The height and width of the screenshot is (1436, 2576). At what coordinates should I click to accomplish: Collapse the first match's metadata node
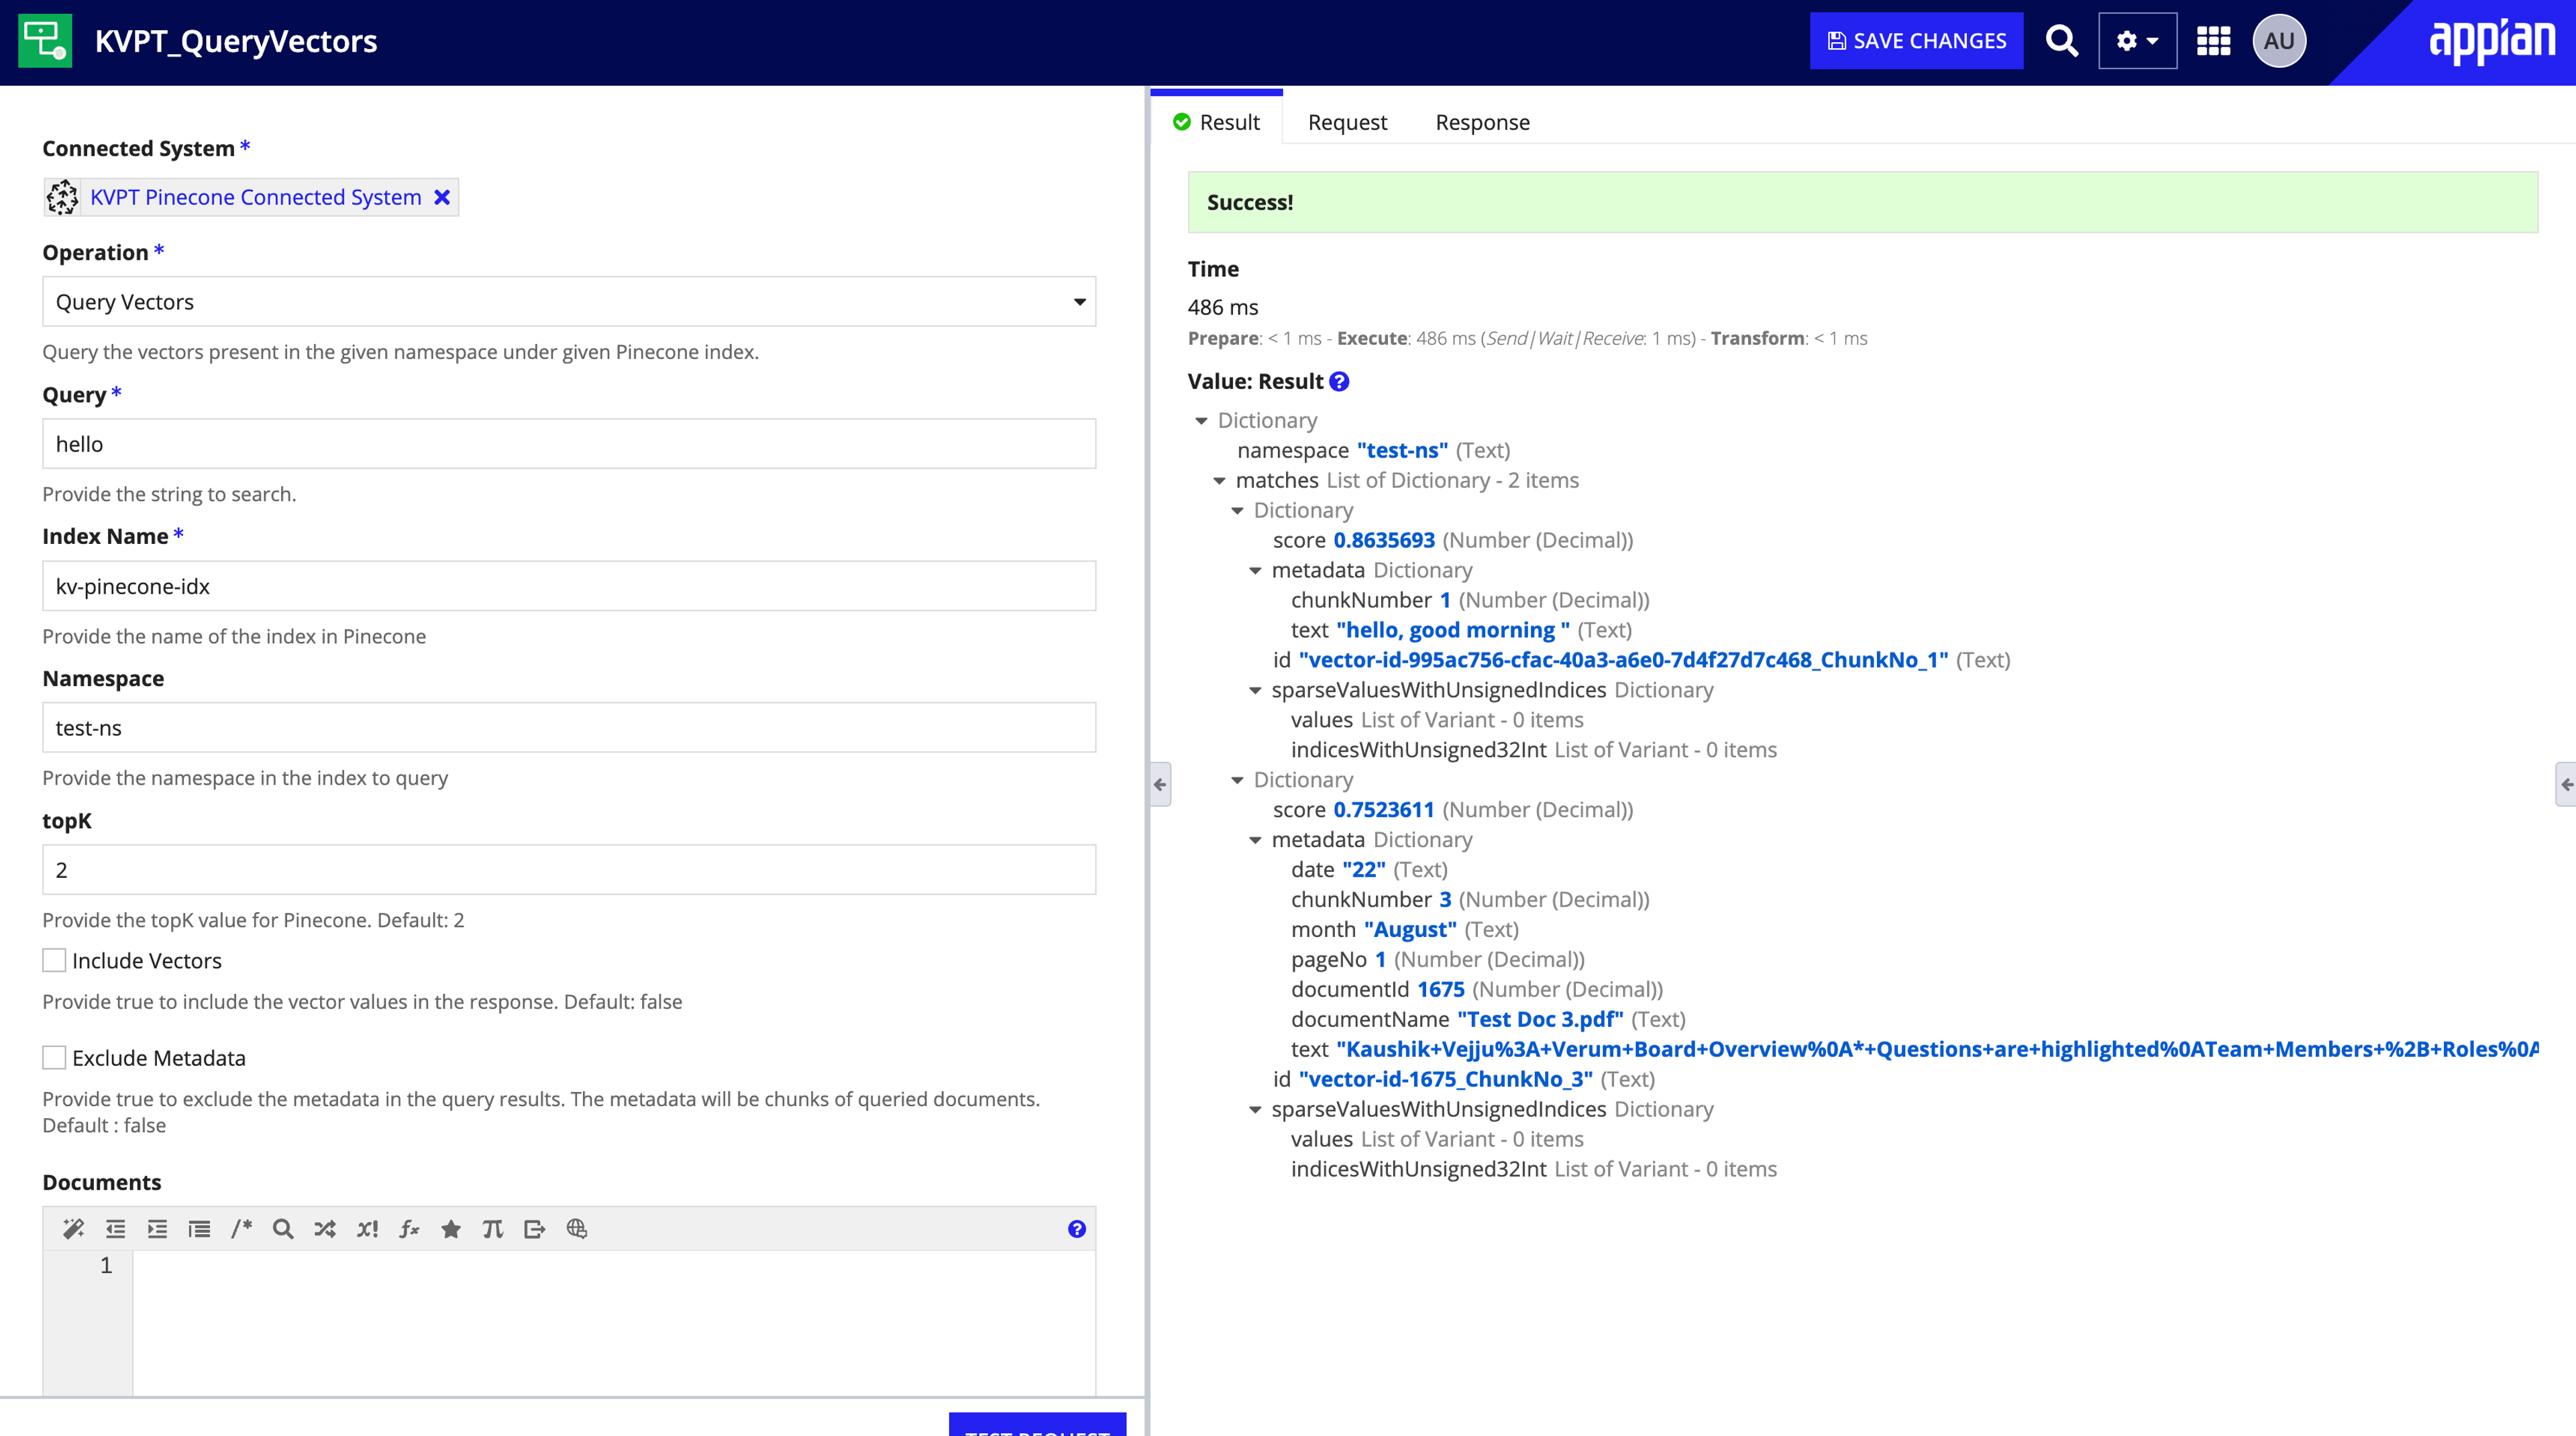pos(1255,571)
